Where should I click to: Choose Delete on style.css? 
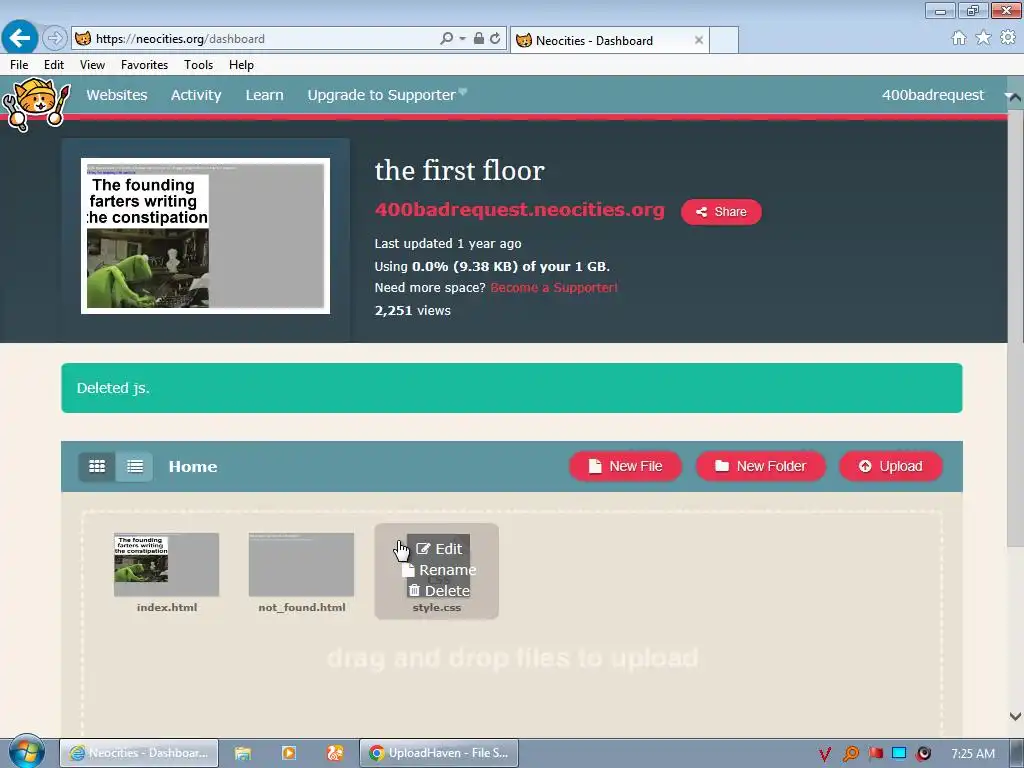click(440, 590)
